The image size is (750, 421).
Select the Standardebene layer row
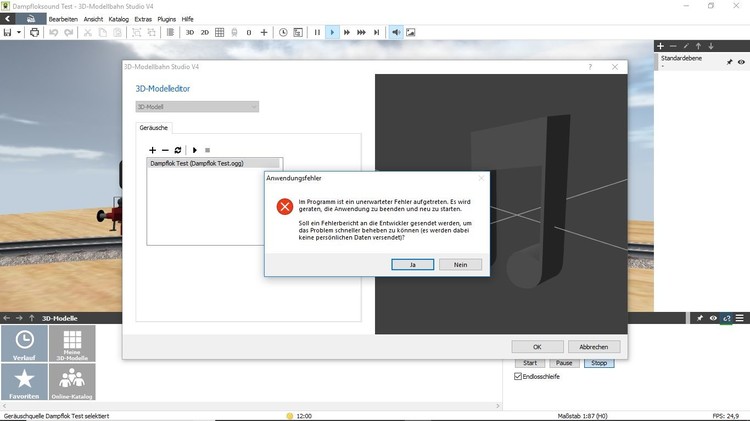702,62
